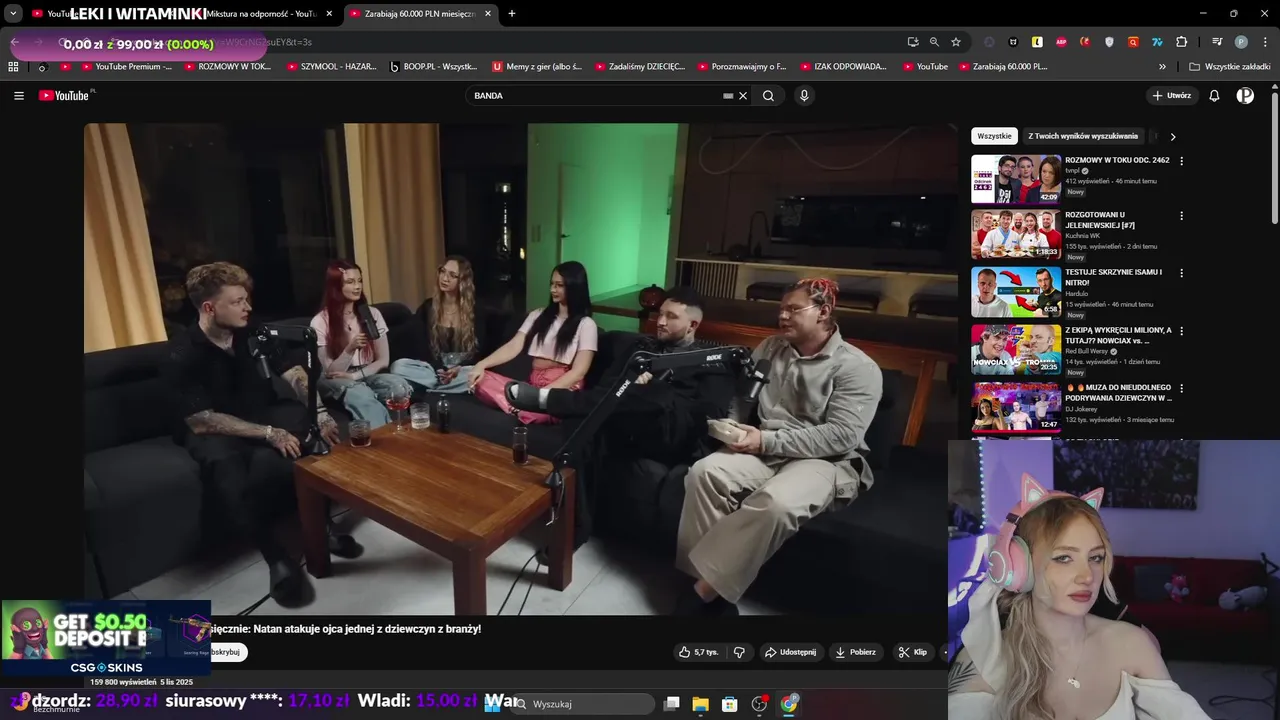This screenshot has height=720, width=1280.
Task: Switch to the Zarabiają 60.000 PLN tab
Action: pos(420,14)
